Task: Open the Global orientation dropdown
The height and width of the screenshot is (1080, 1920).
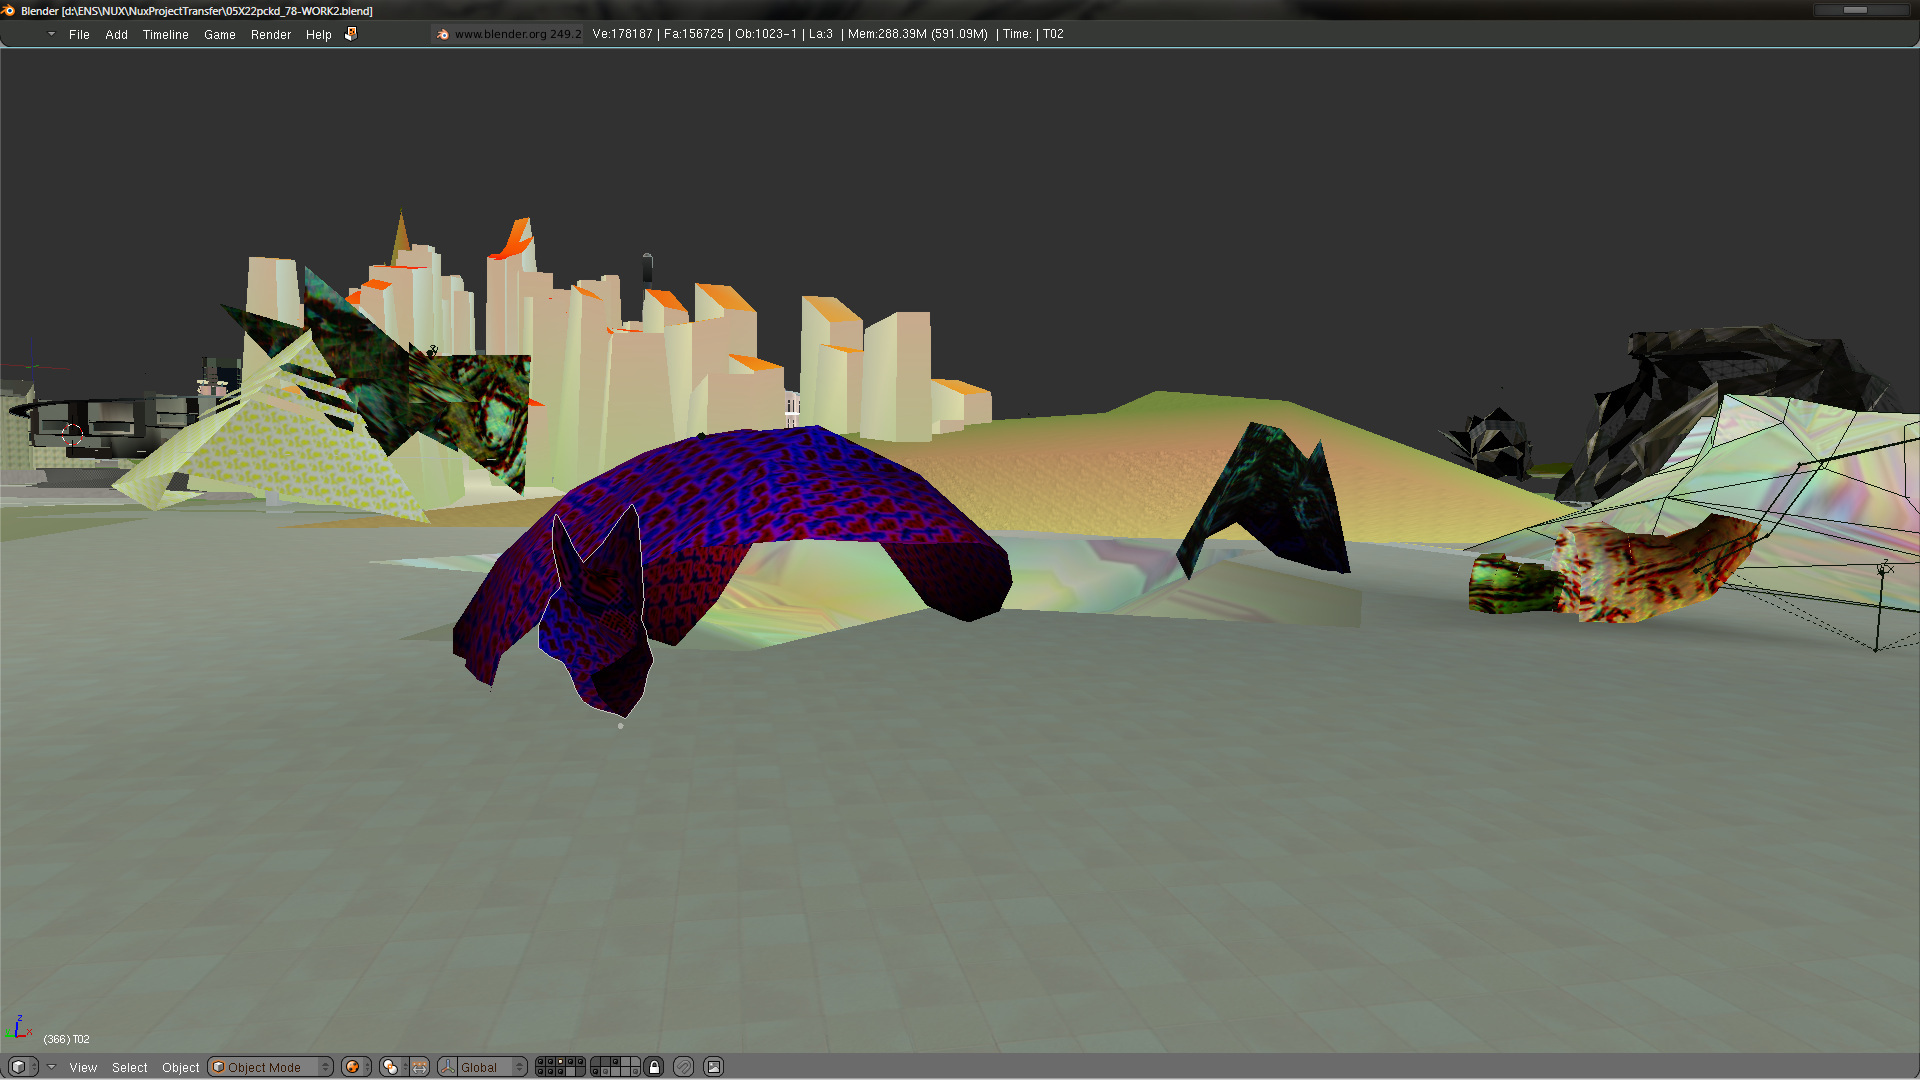Action: tap(492, 1067)
